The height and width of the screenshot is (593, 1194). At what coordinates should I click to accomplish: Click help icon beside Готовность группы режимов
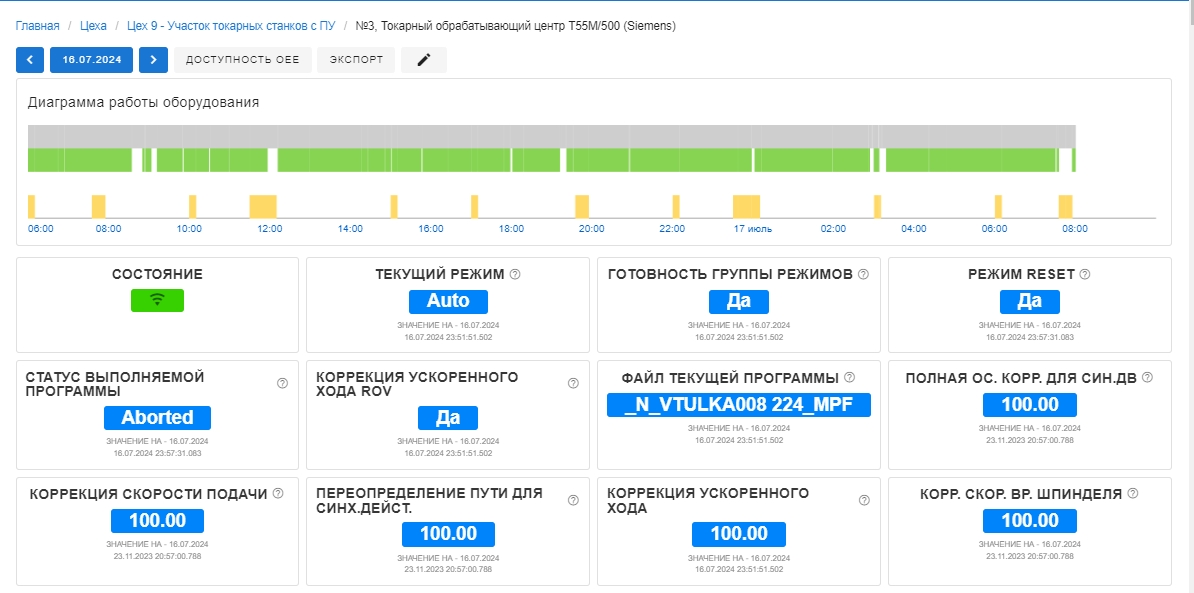click(x=863, y=274)
